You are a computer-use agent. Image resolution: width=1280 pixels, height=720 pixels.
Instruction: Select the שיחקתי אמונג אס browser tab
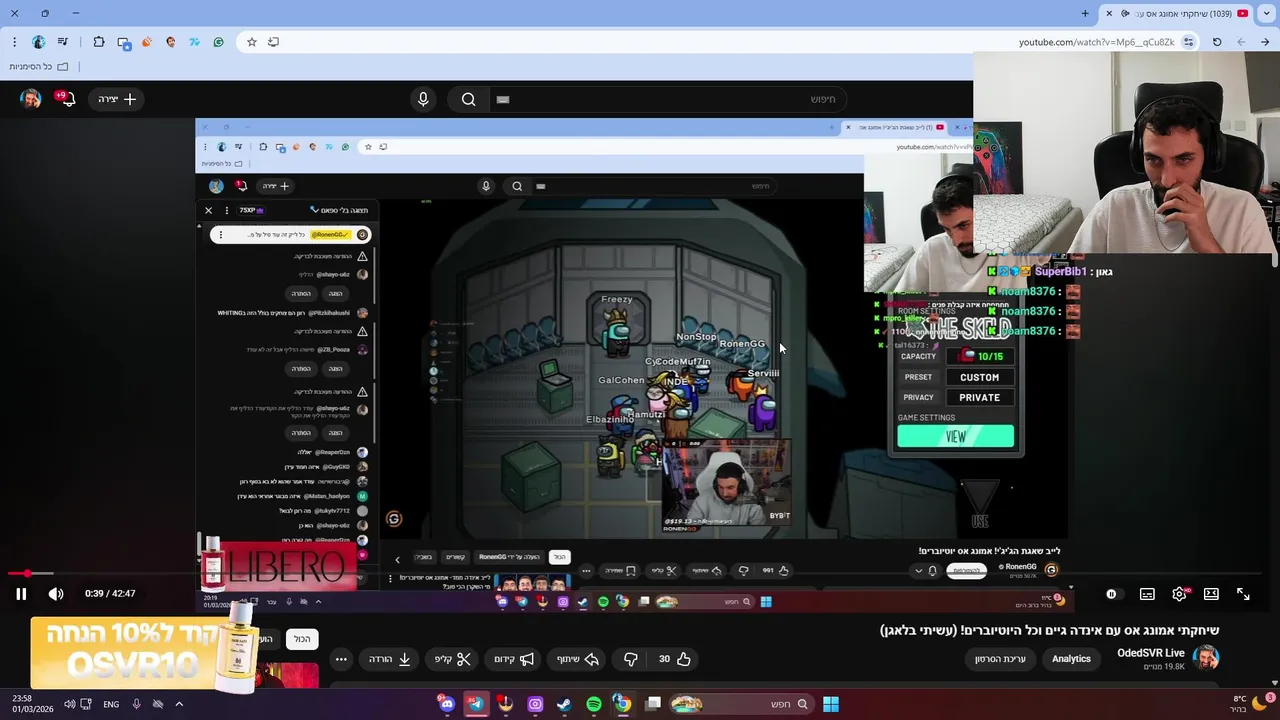click(1176, 13)
